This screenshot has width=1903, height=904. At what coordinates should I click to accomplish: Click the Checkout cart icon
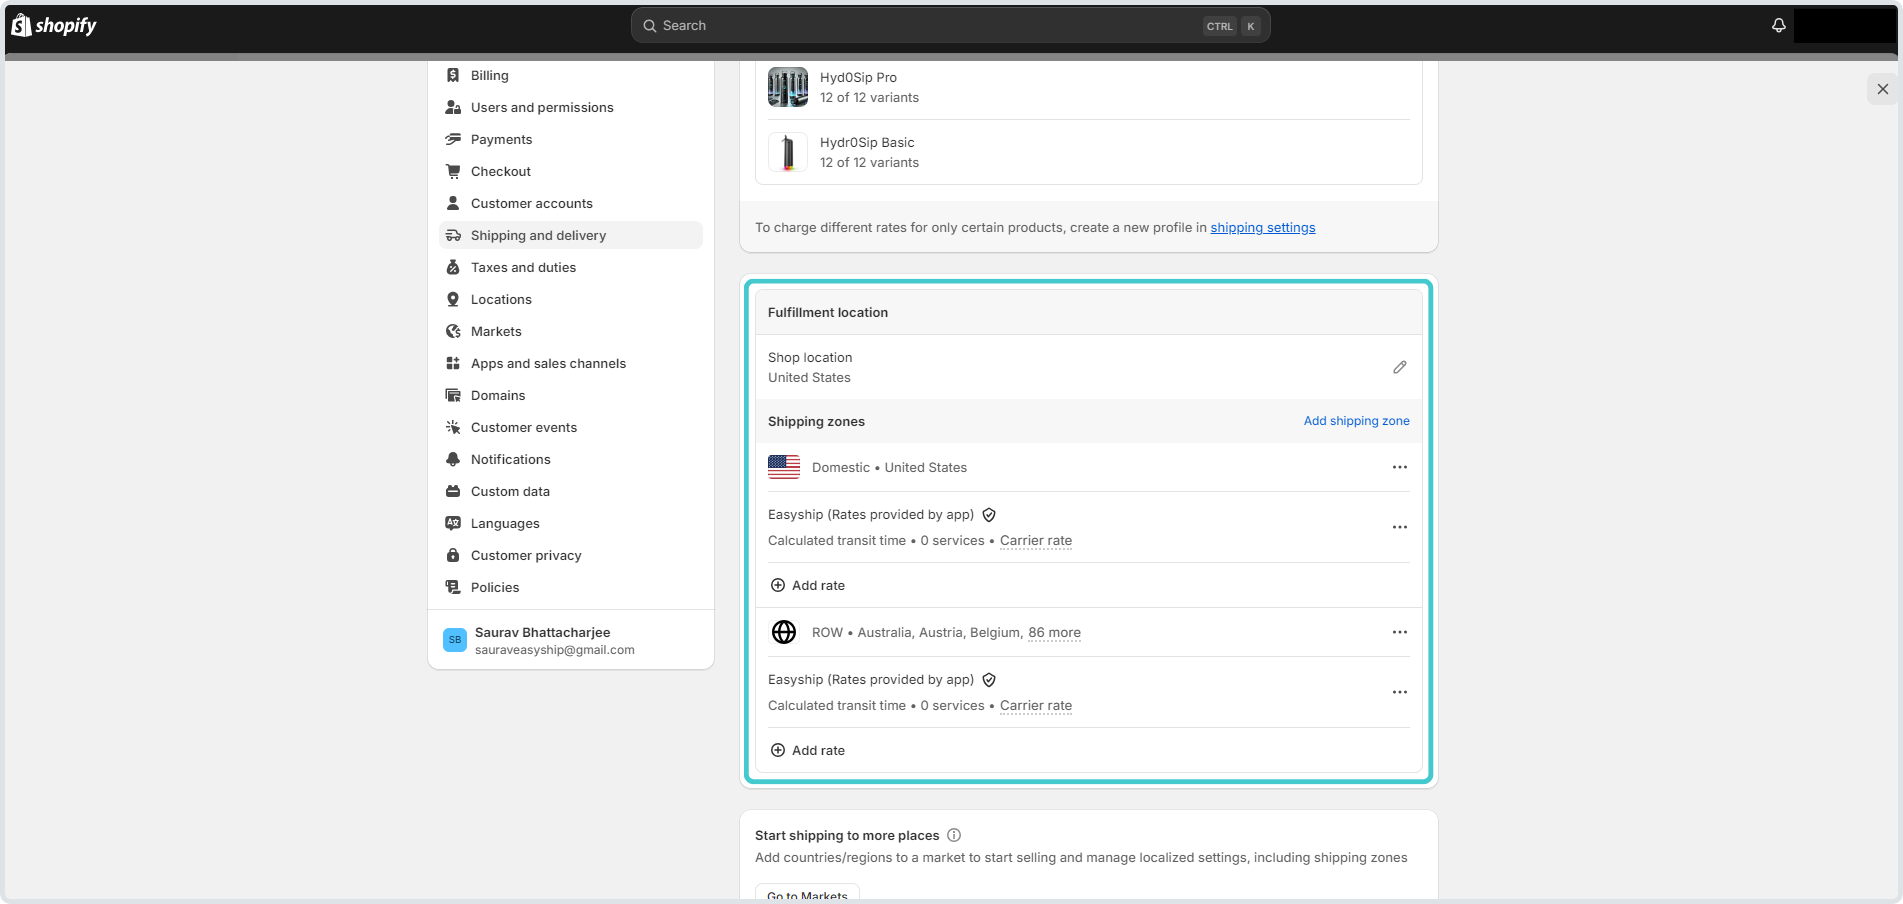[x=453, y=171]
